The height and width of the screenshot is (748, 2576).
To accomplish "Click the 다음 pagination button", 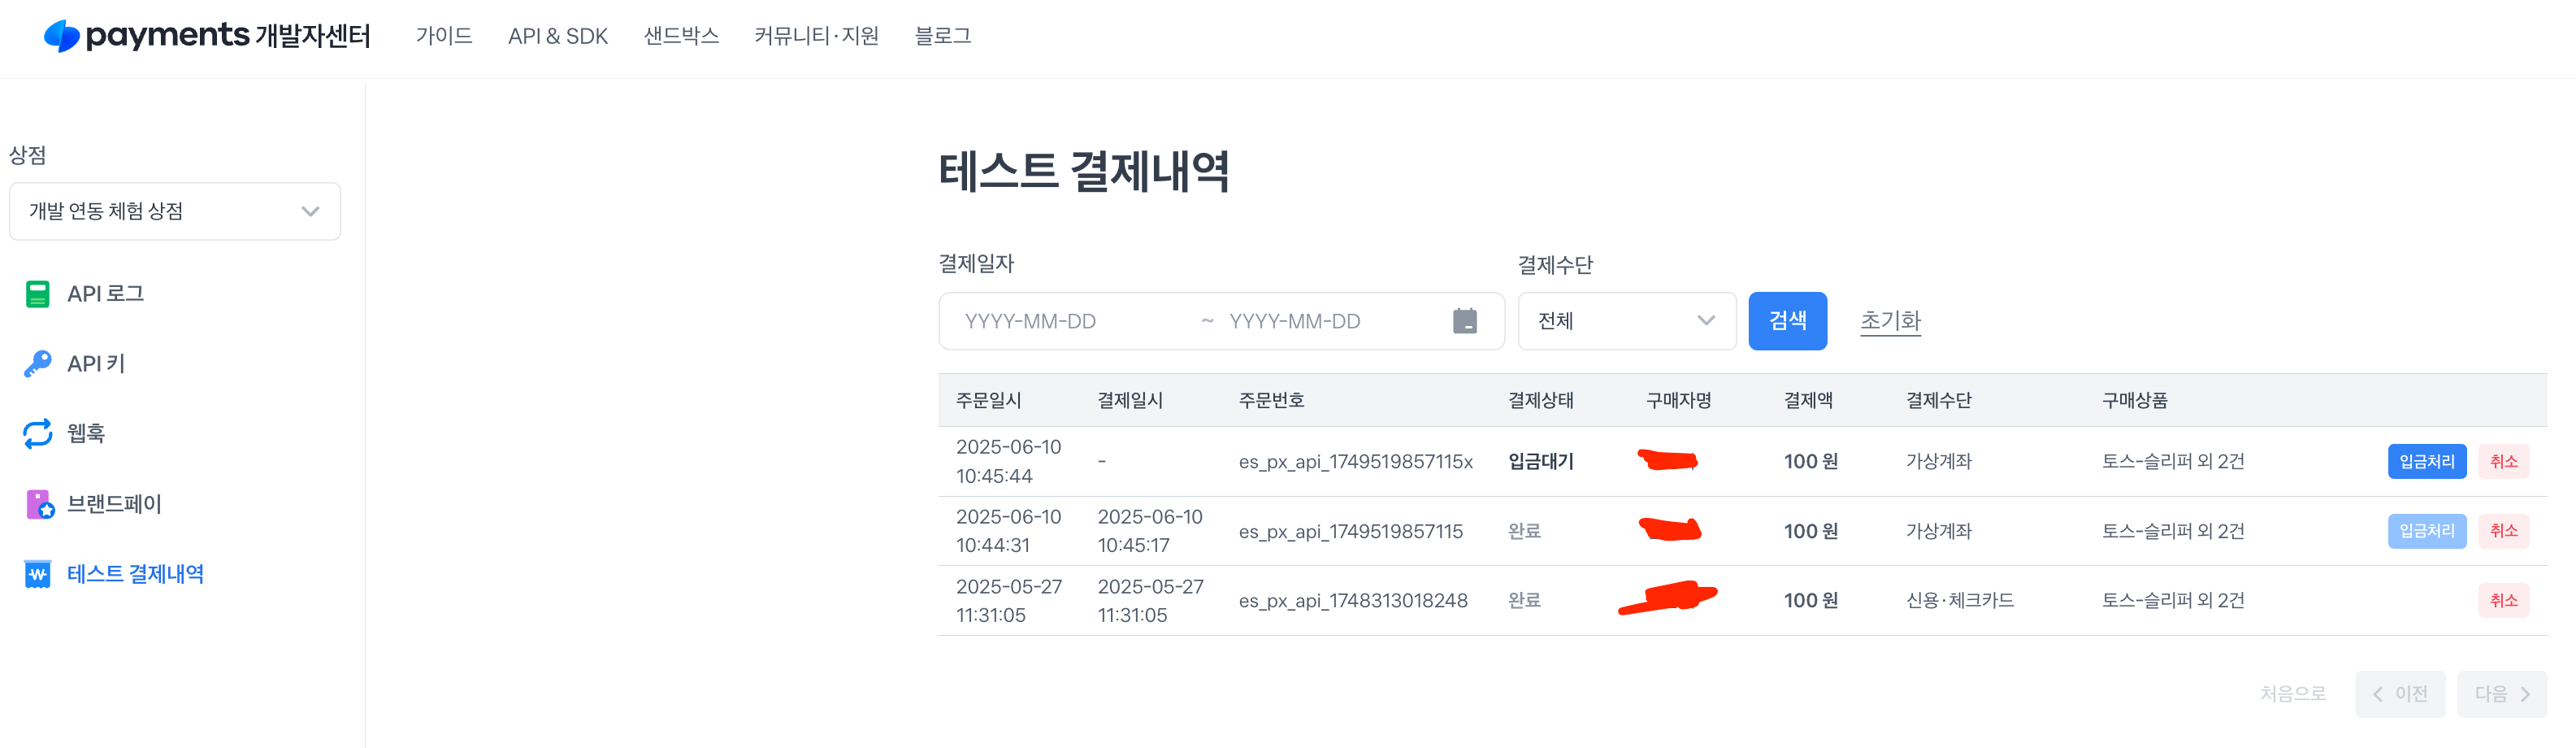I will (2501, 694).
